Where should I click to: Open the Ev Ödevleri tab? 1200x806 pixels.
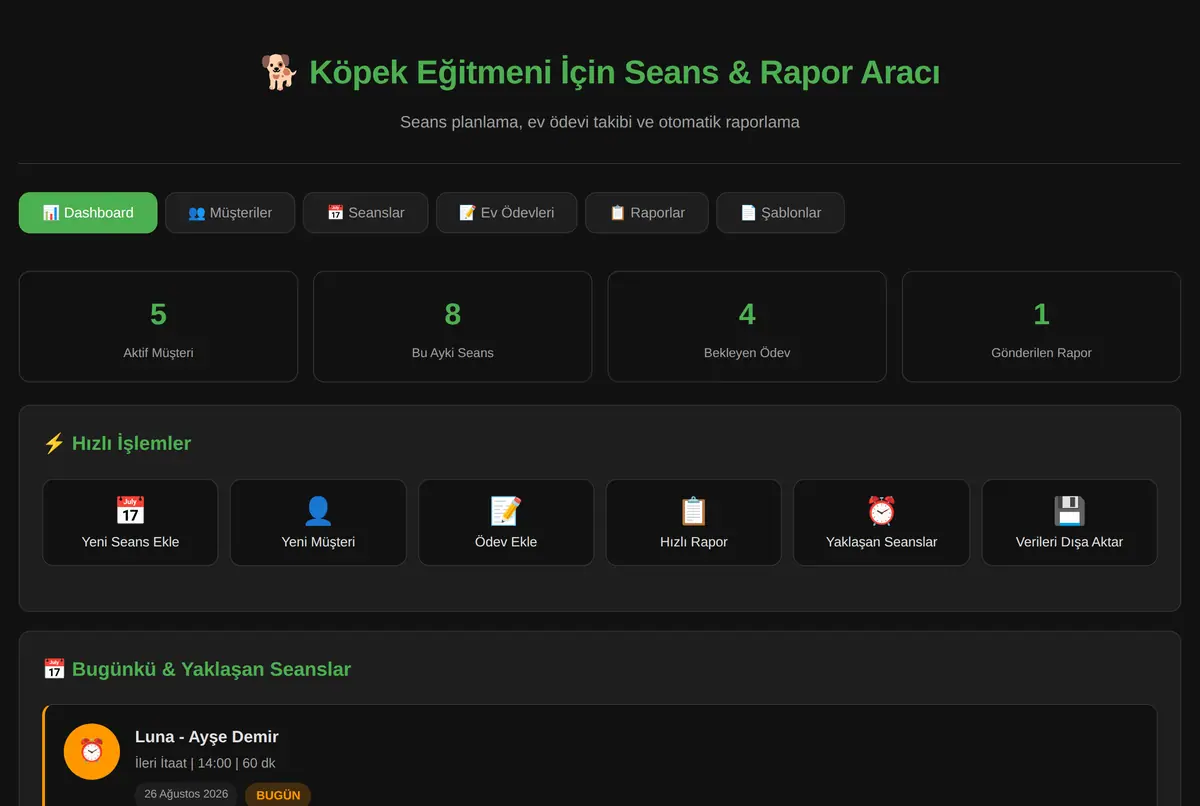tap(506, 213)
